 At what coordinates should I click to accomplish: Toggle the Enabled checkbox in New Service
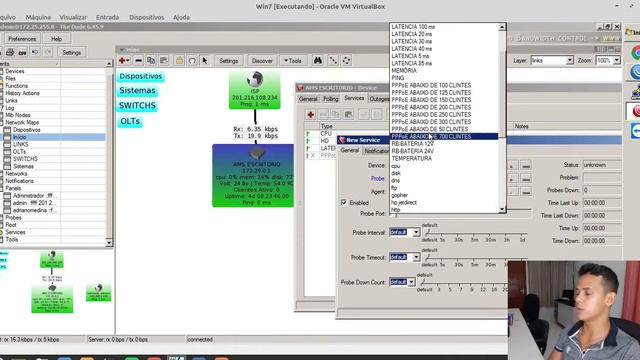(x=344, y=202)
